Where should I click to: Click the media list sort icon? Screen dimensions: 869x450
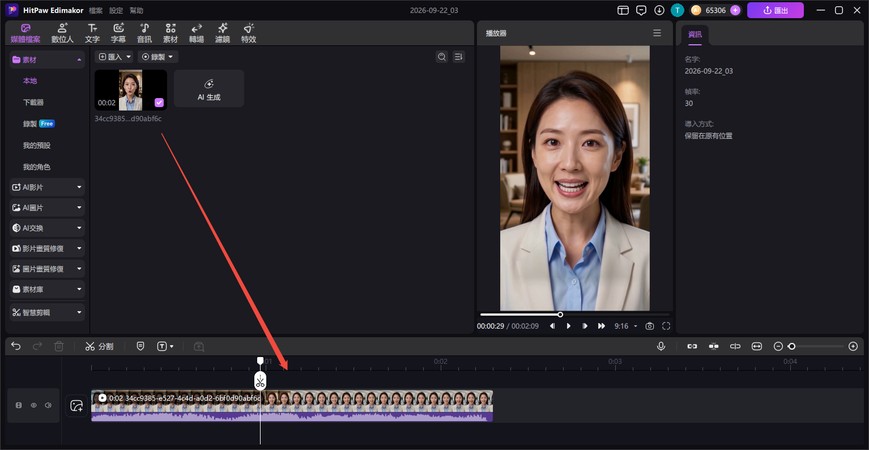tap(458, 57)
